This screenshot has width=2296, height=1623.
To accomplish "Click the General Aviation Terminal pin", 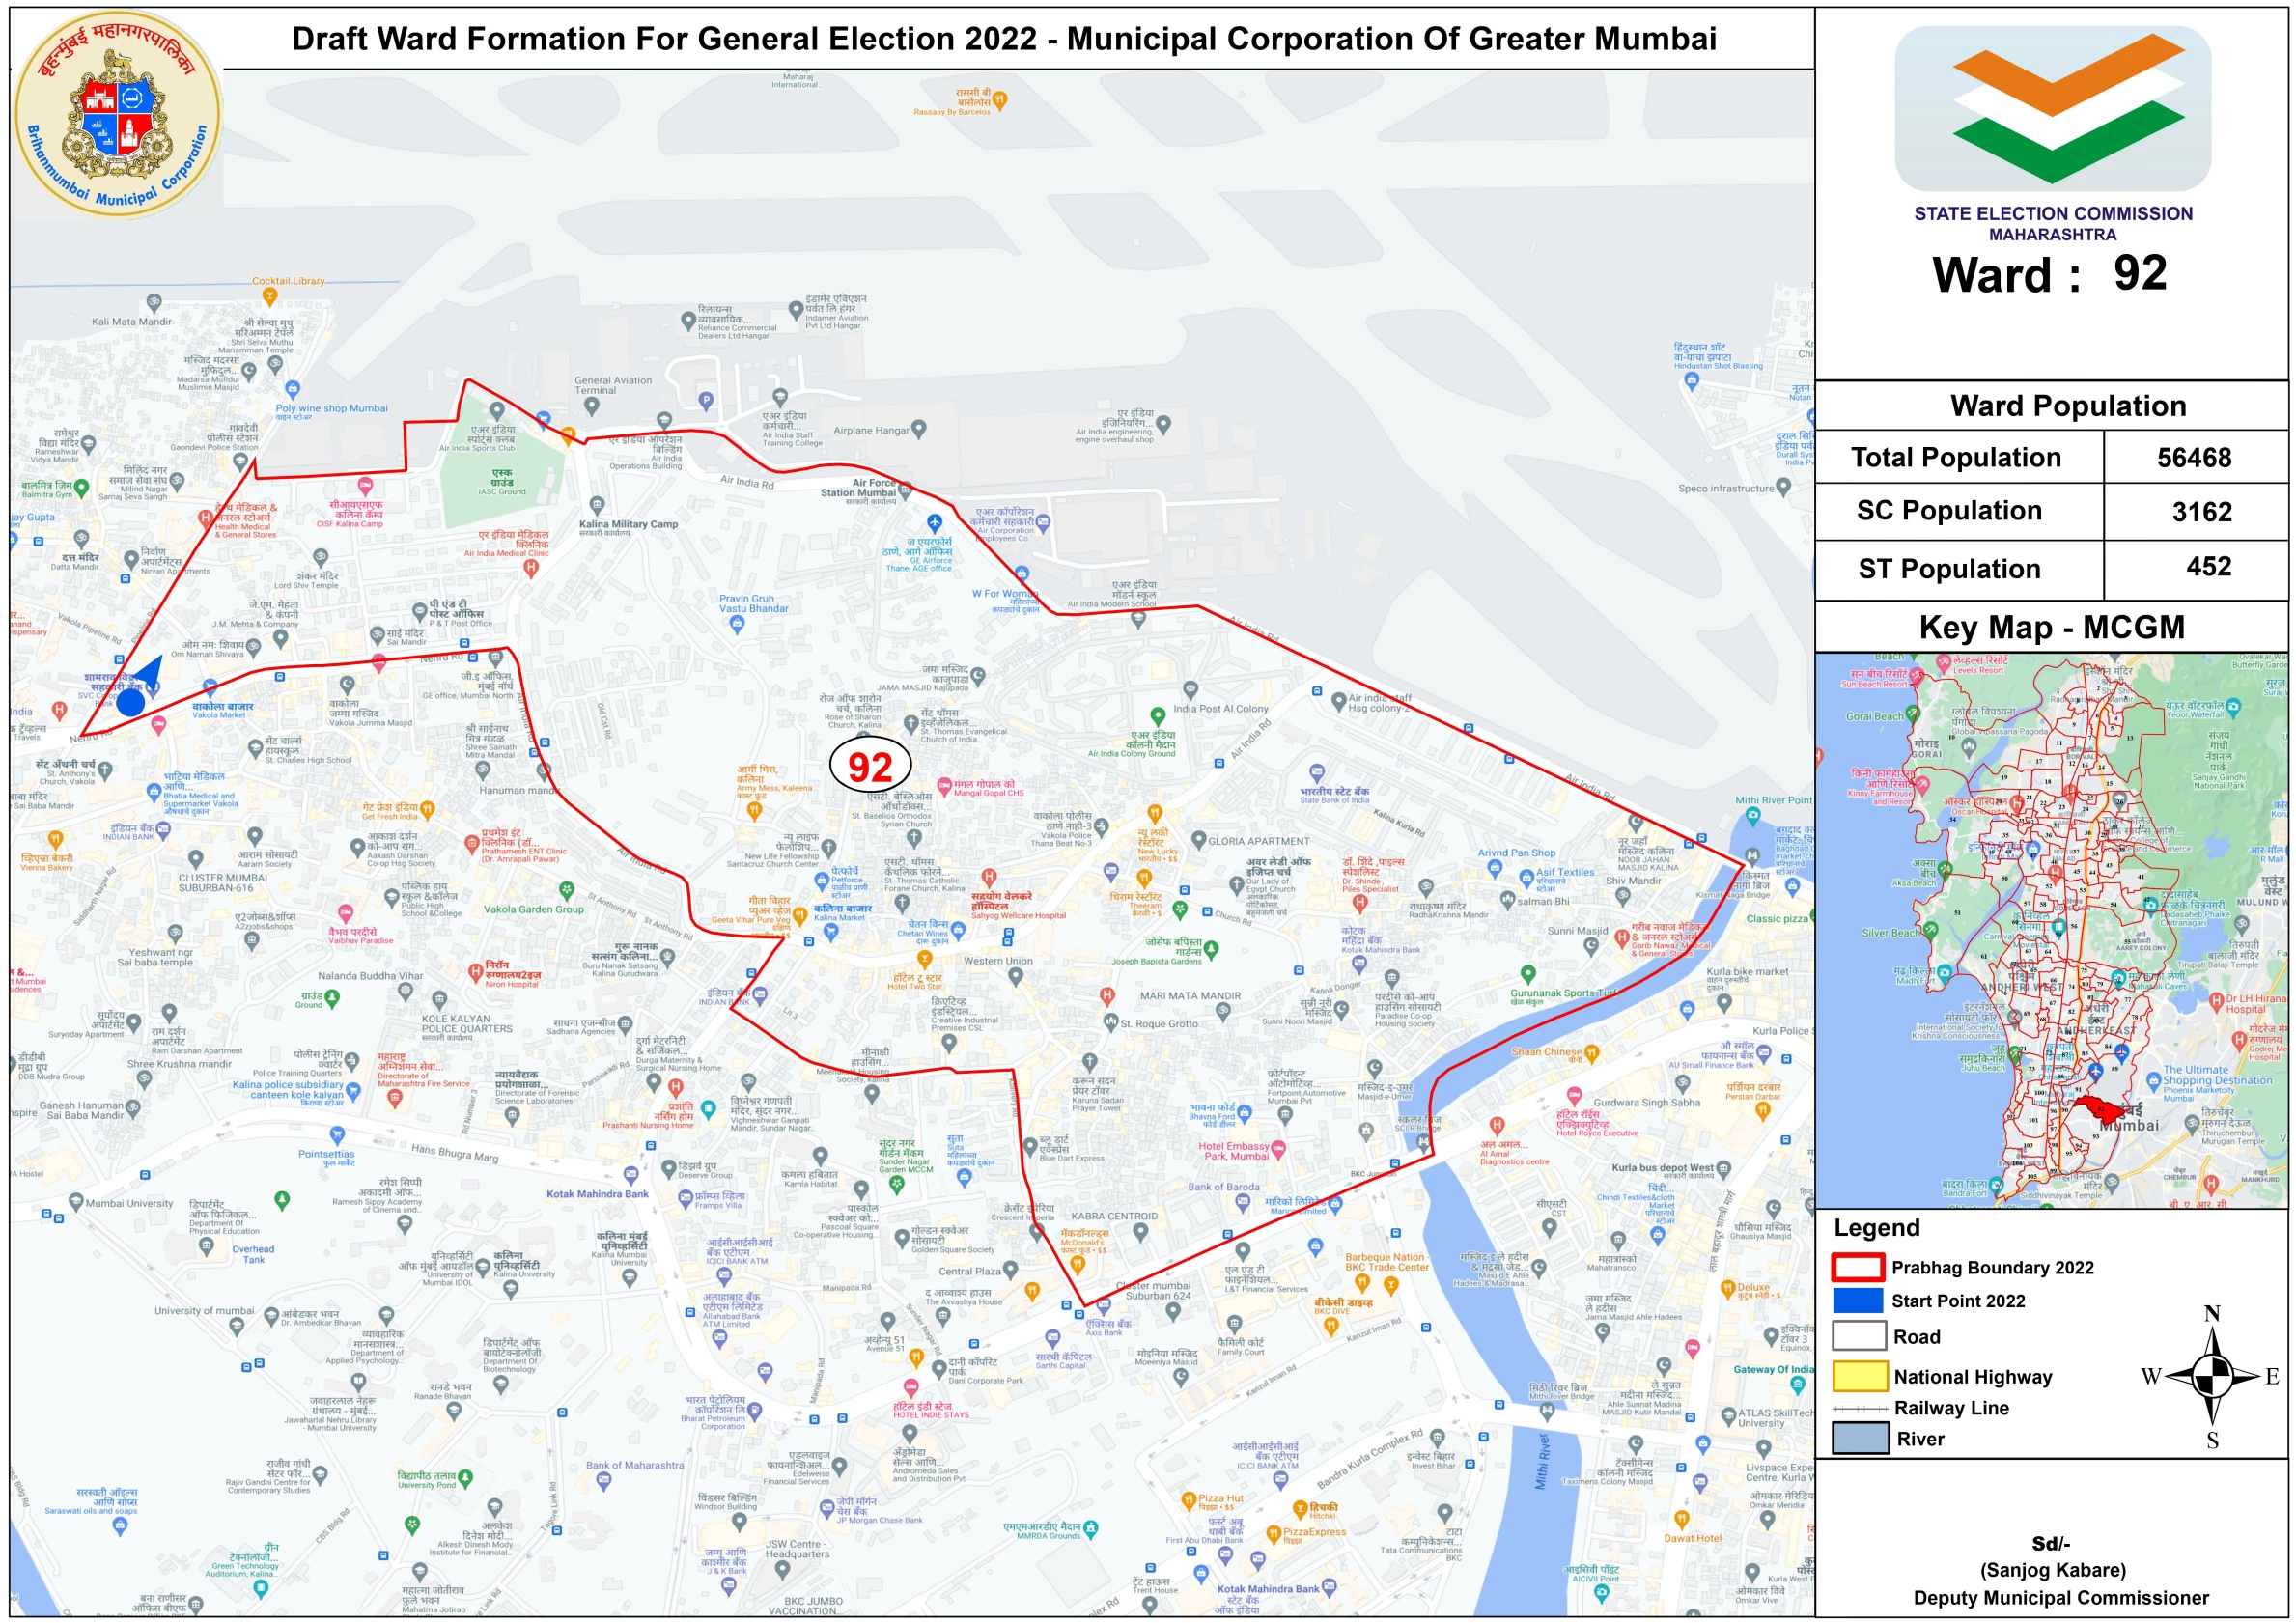I will [x=592, y=406].
